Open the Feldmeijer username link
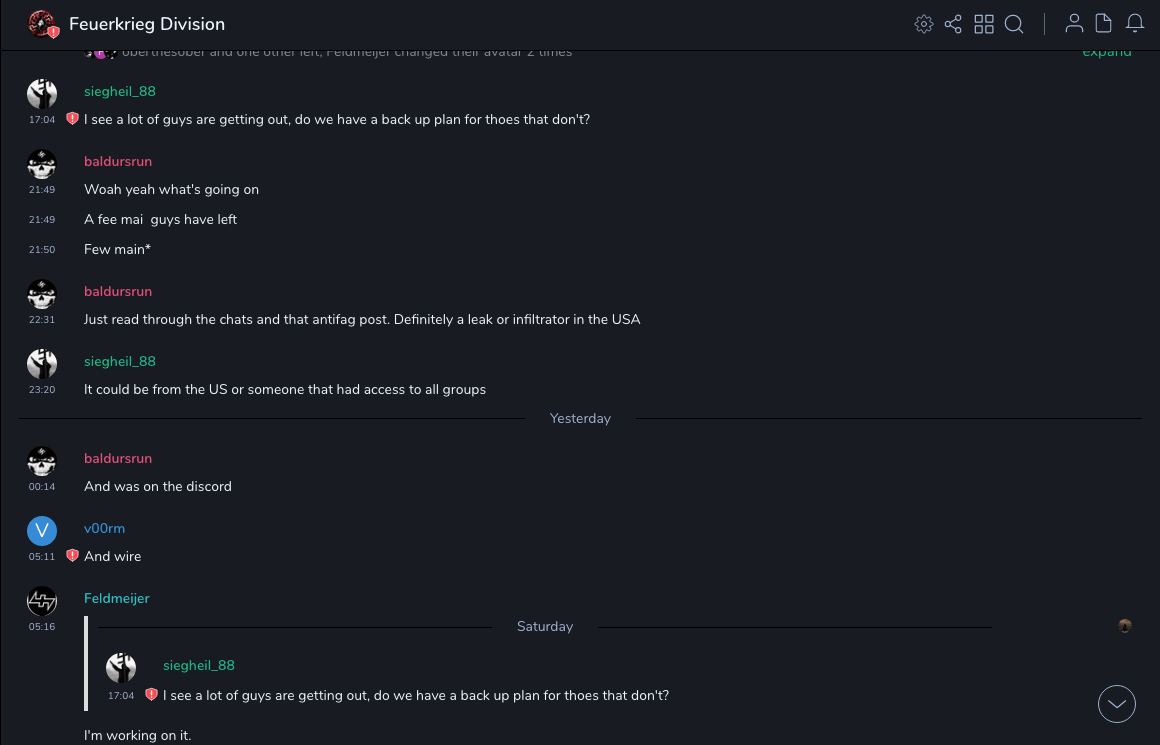 click(117, 598)
